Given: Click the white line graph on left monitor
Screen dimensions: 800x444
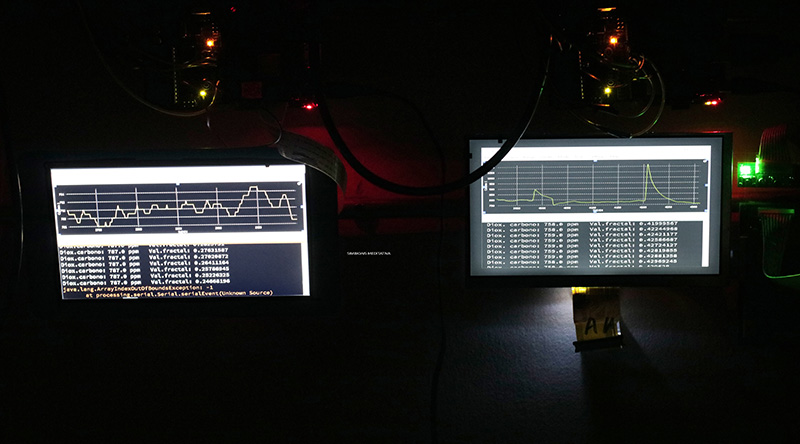Looking at the screenshot, I should click(x=180, y=207).
